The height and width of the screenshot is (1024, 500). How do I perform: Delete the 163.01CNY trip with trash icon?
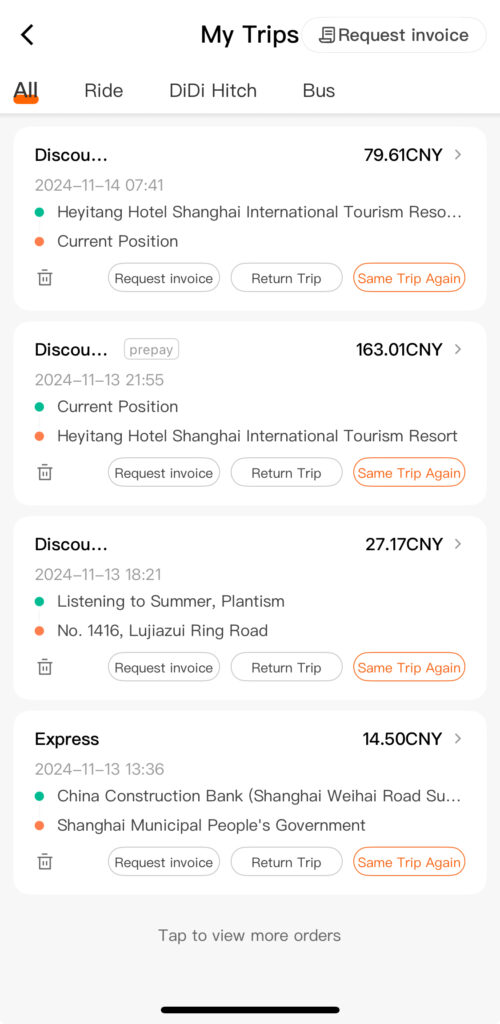(x=45, y=472)
